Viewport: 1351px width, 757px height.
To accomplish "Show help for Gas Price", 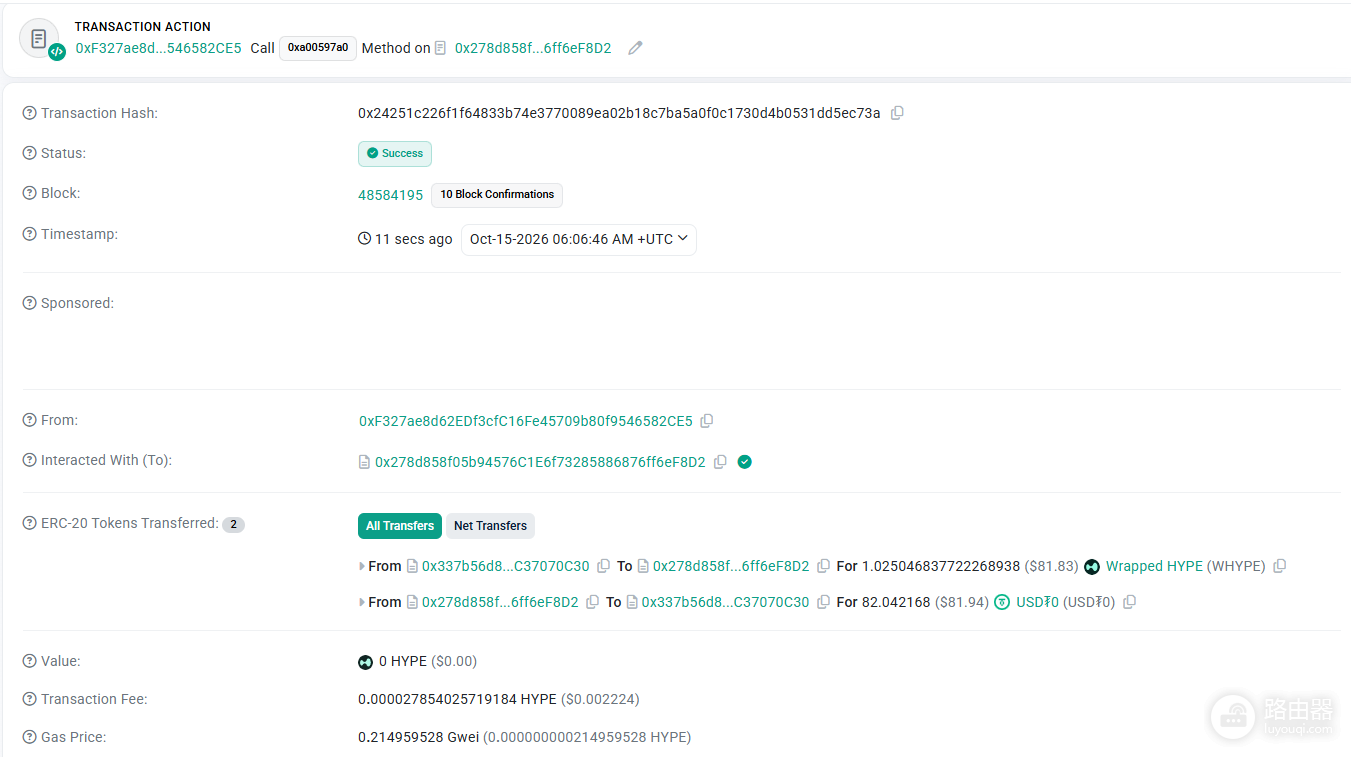I will coord(30,737).
